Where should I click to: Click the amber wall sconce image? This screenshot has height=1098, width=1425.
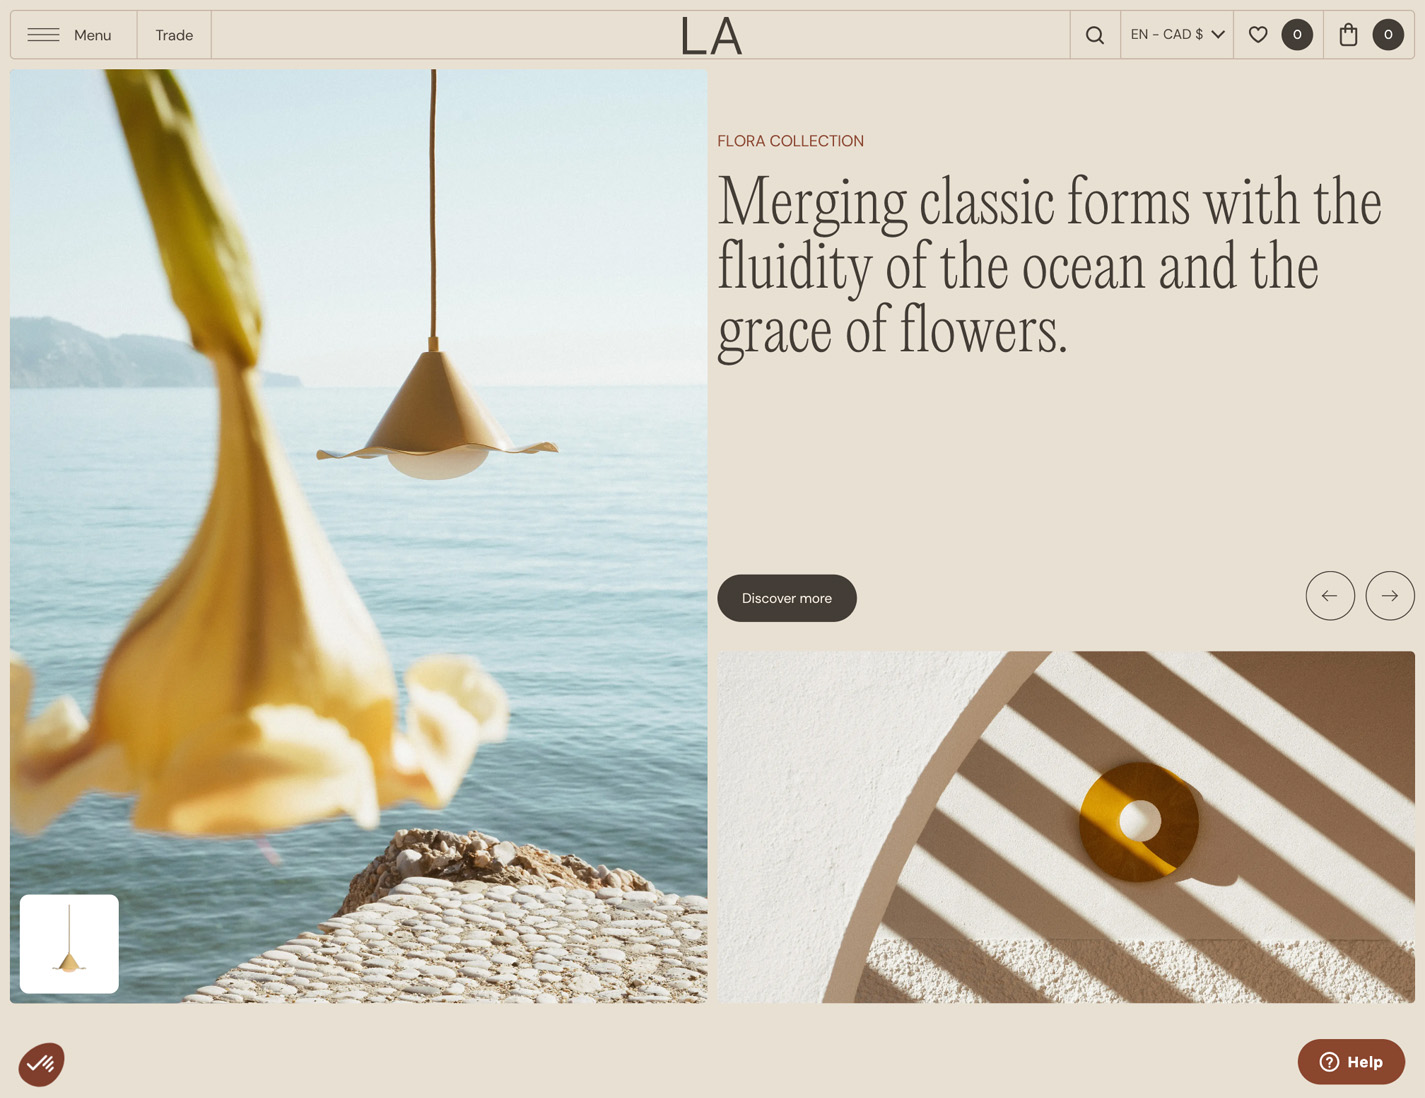(x=1066, y=827)
